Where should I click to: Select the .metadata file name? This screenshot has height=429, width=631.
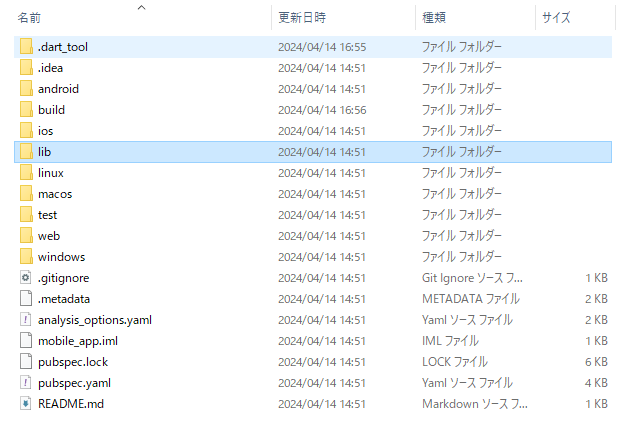coord(64,299)
